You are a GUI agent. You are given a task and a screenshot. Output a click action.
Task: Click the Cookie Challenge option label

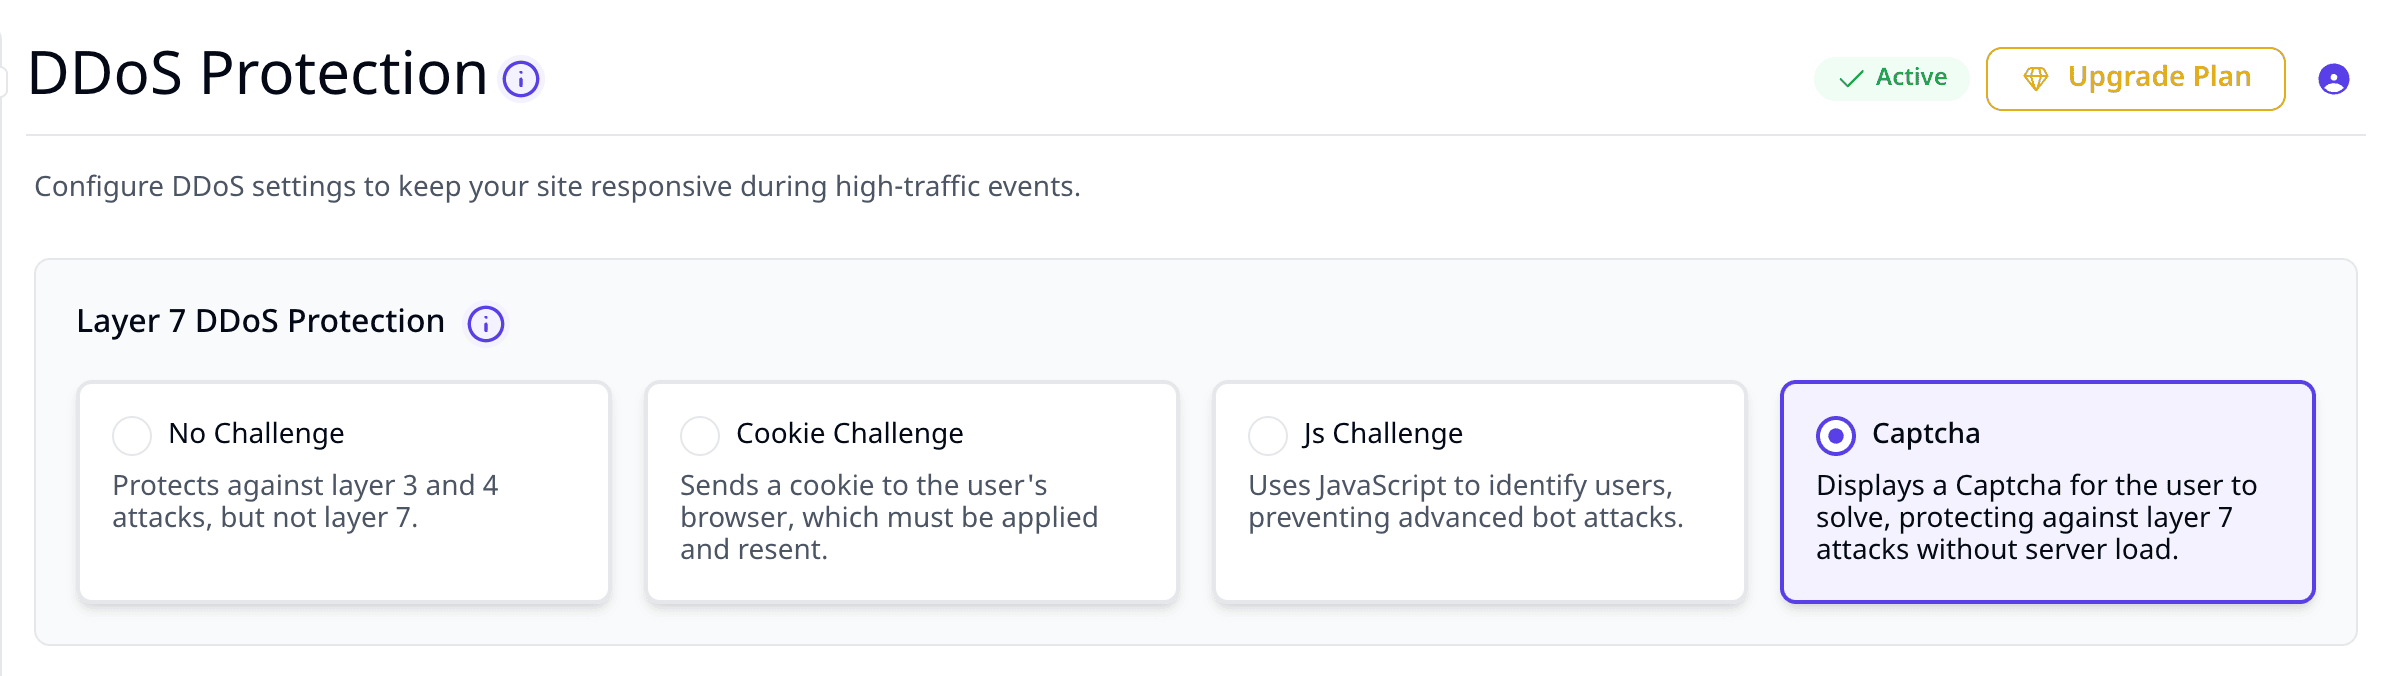tap(850, 434)
